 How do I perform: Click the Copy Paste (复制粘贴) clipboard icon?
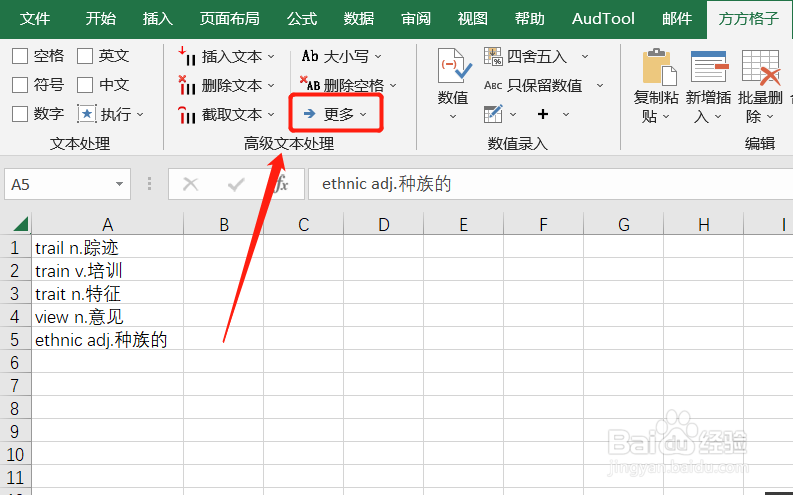click(x=659, y=67)
